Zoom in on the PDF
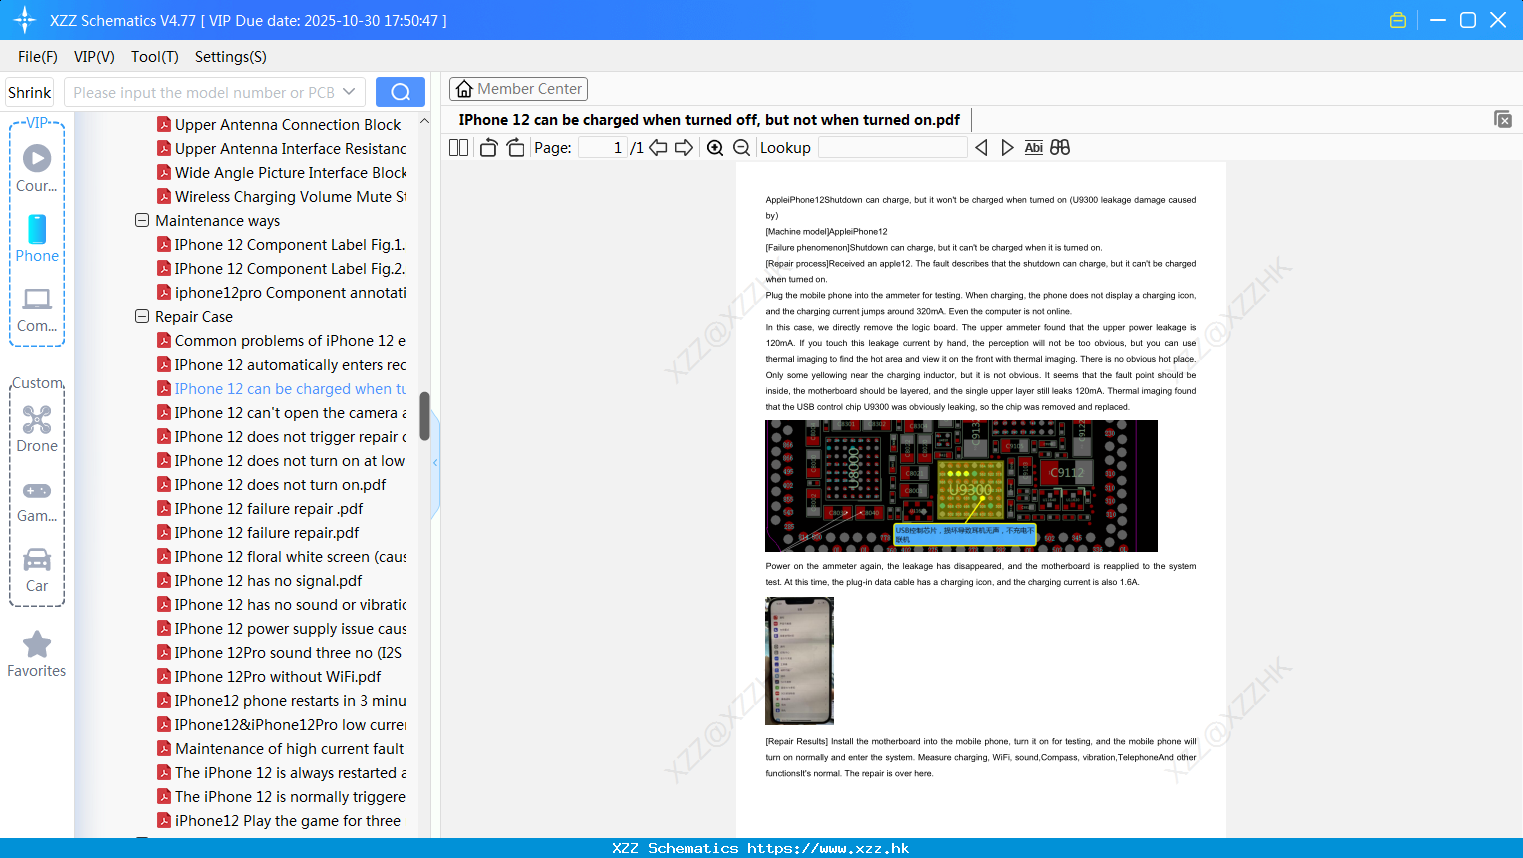1523x858 pixels. [715, 147]
